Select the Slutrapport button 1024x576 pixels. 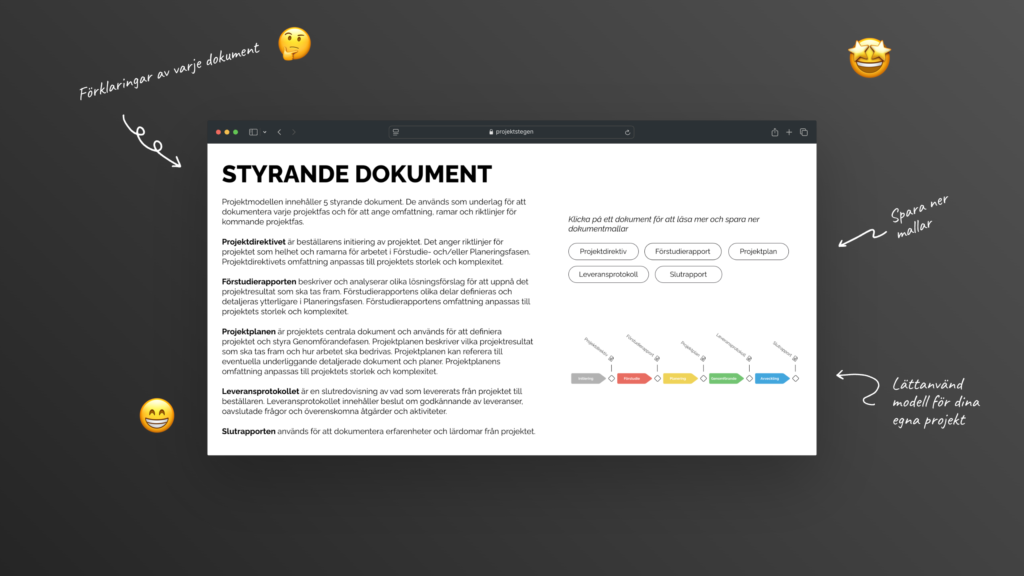click(688, 274)
